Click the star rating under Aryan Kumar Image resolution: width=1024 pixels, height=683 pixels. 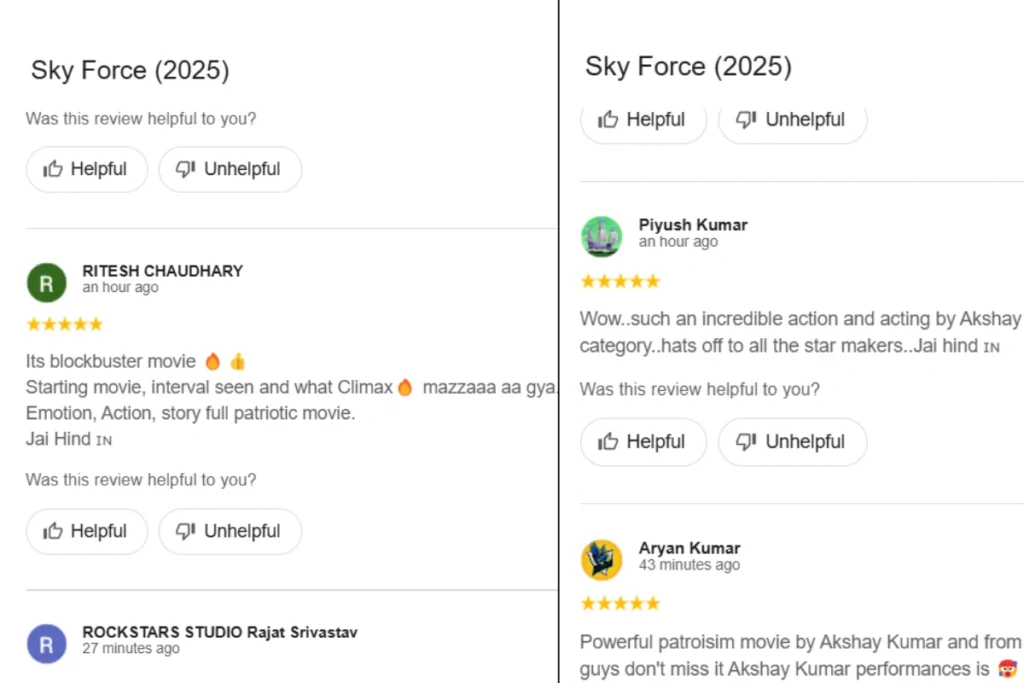coord(620,603)
